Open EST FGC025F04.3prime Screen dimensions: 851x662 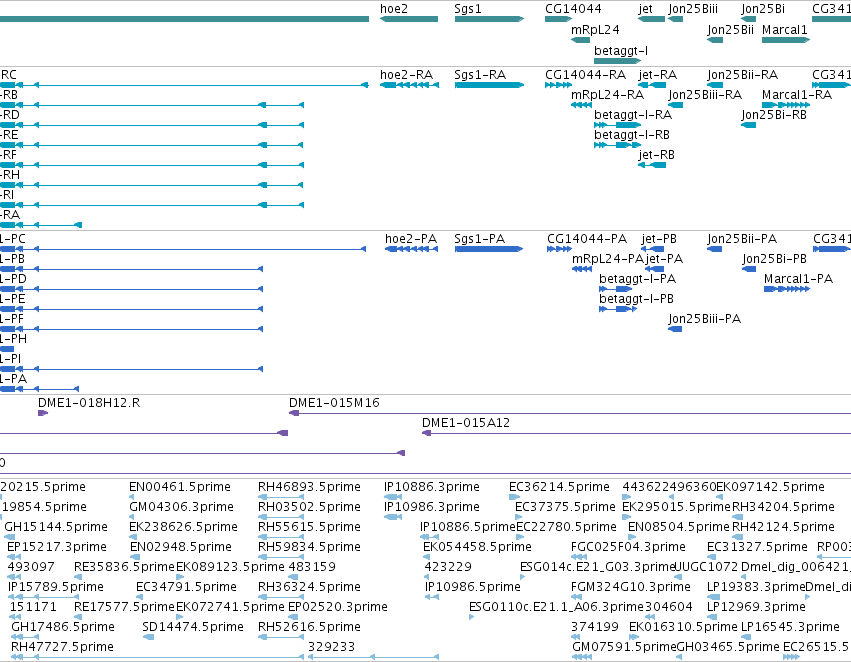(x=628, y=547)
